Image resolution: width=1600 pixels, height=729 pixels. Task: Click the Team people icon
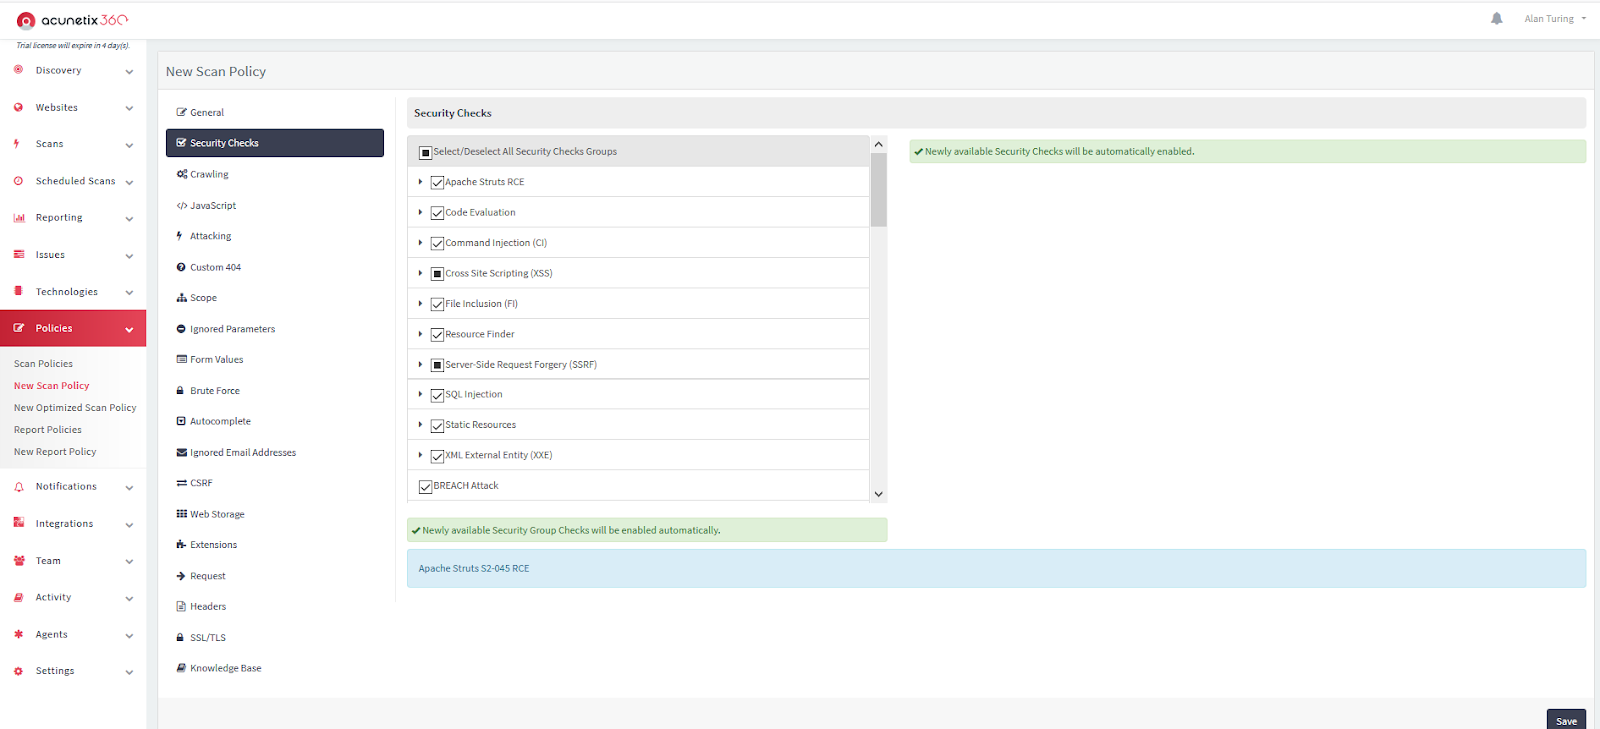click(19, 561)
